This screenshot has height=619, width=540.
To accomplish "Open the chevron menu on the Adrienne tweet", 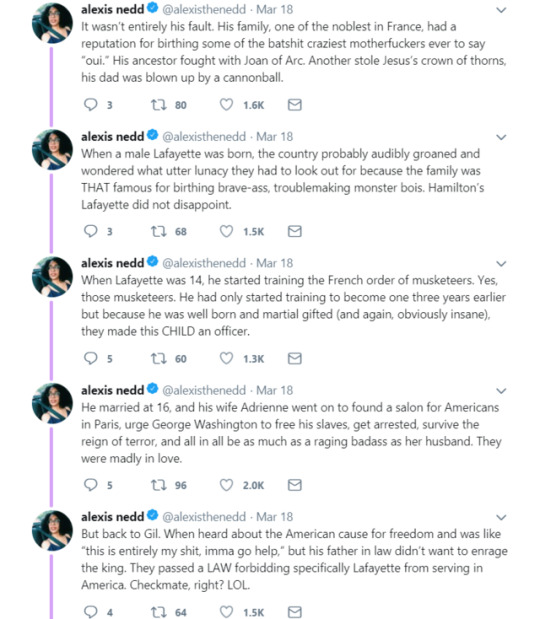I will coord(501,391).
